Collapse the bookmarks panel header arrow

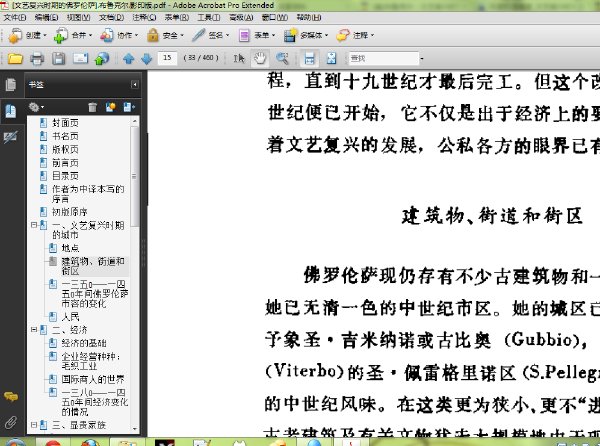pos(135,85)
